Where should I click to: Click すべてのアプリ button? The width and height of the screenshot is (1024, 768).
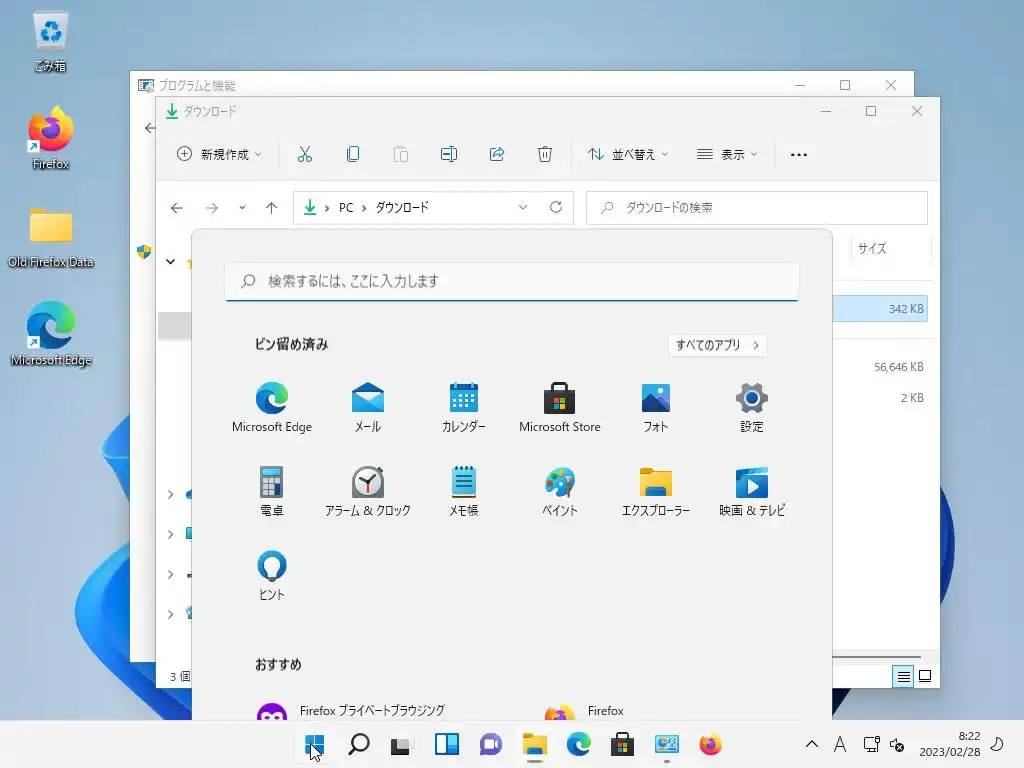(x=717, y=345)
